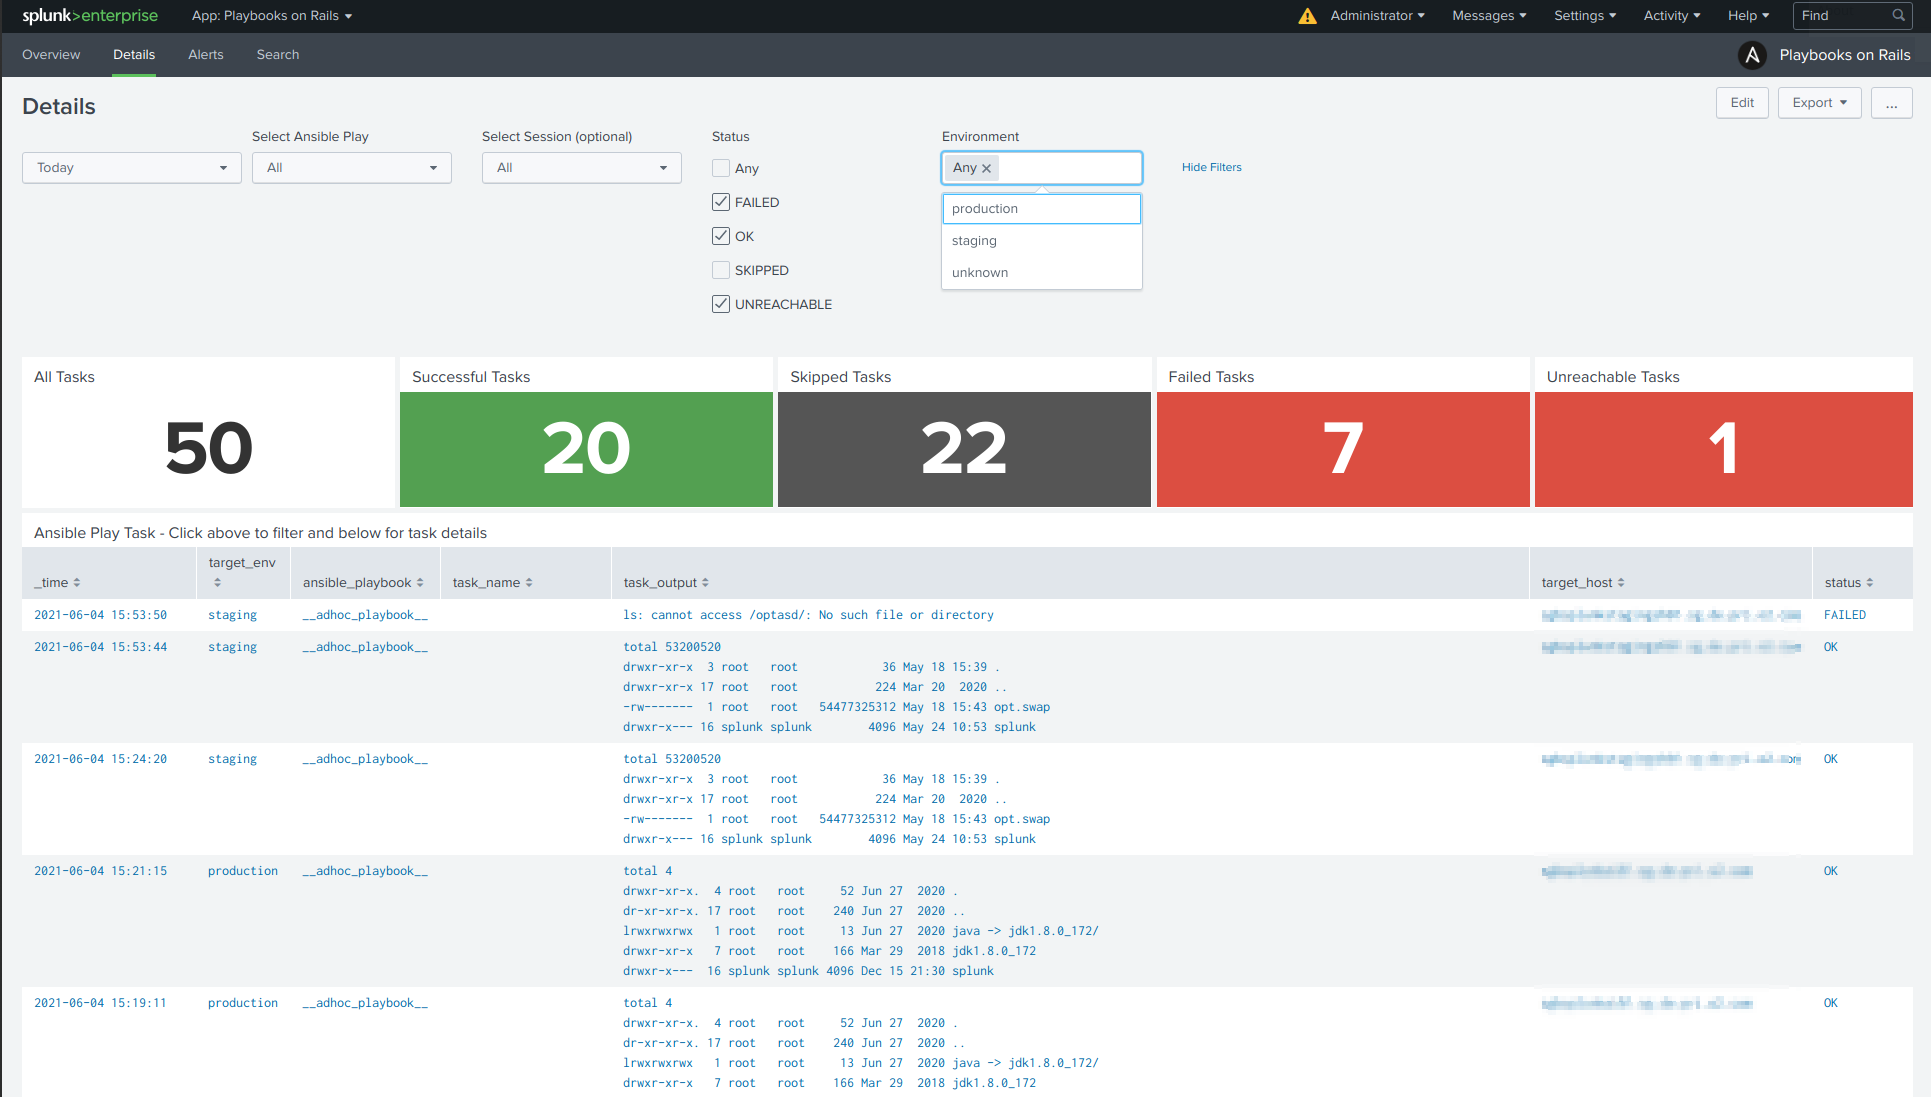Open the Help menu

pos(1748,16)
